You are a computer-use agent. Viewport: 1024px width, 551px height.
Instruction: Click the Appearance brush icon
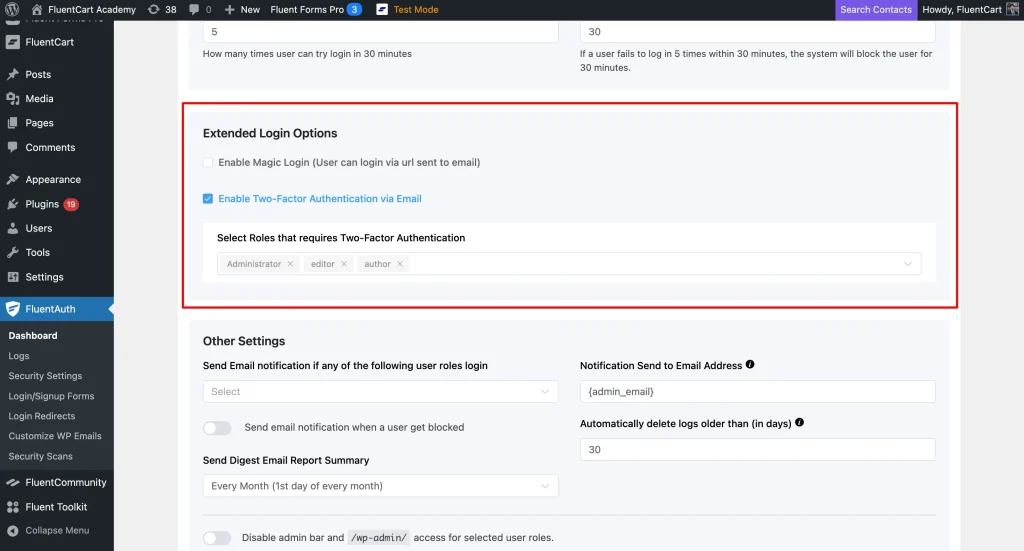point(12,180)
